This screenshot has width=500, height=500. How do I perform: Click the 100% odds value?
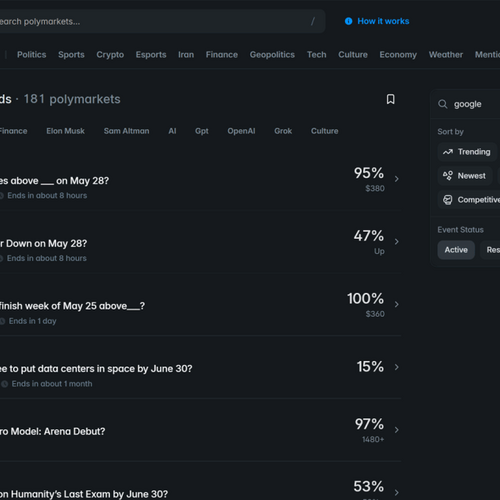pos(365,298)
